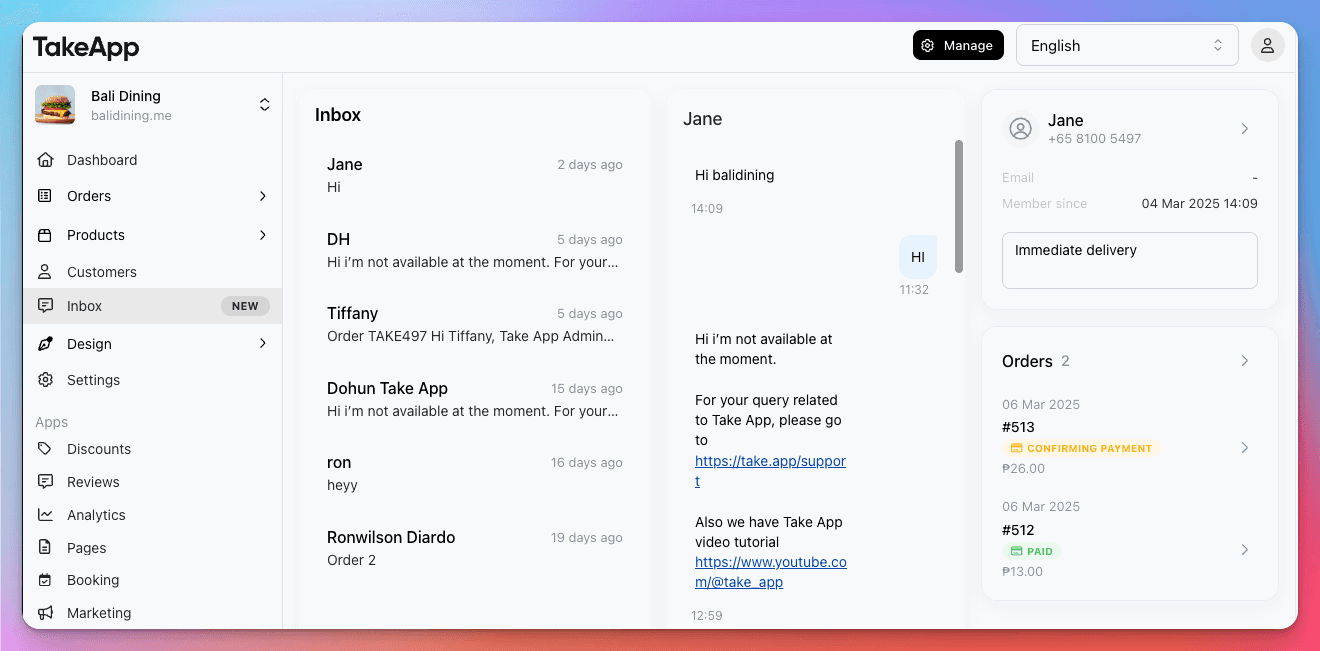Click order number #513
Viewport: 1320px width, 651px height.
pos(1018,427)
